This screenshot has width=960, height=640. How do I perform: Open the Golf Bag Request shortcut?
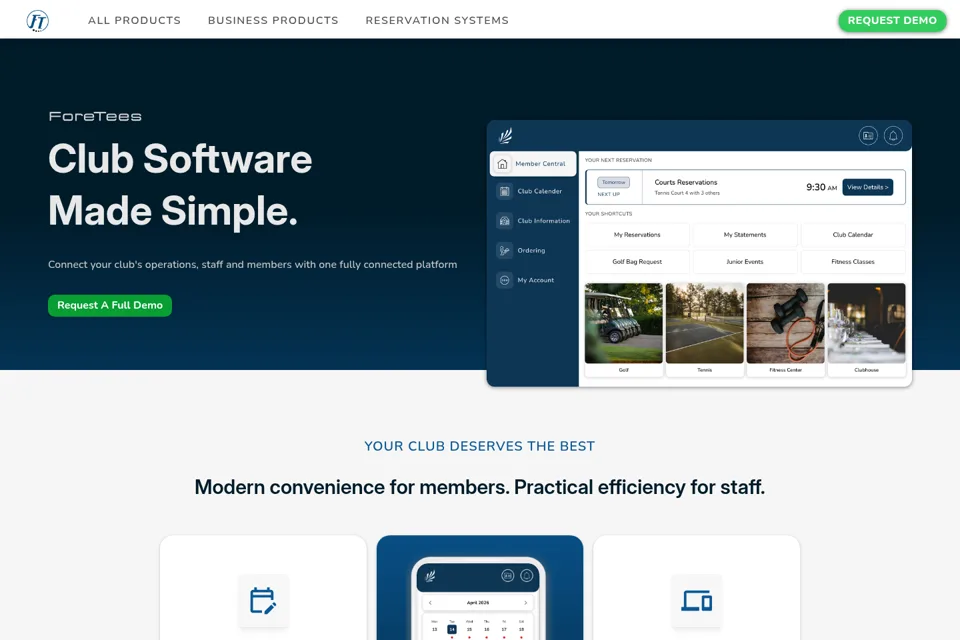click(x=637, y=262)
